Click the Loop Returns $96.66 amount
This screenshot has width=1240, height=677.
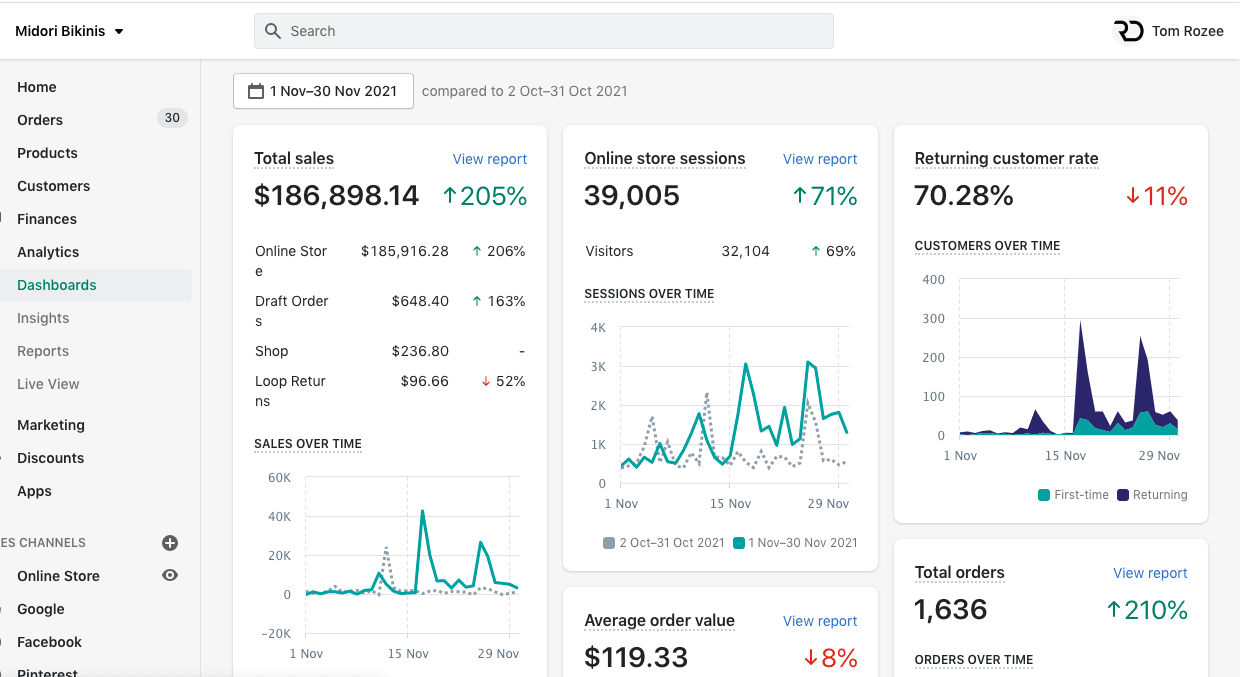425,381
